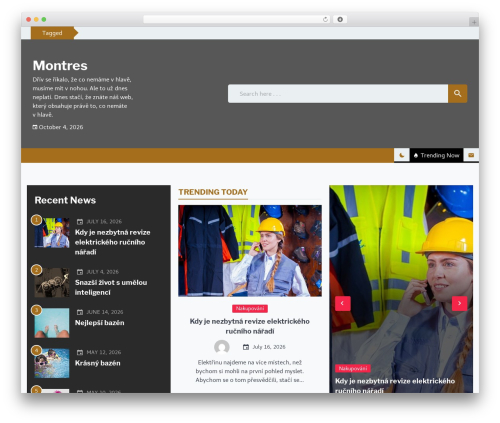500x423 pixels.
Task: Click the browser reload icon
Action: (325, 19)
